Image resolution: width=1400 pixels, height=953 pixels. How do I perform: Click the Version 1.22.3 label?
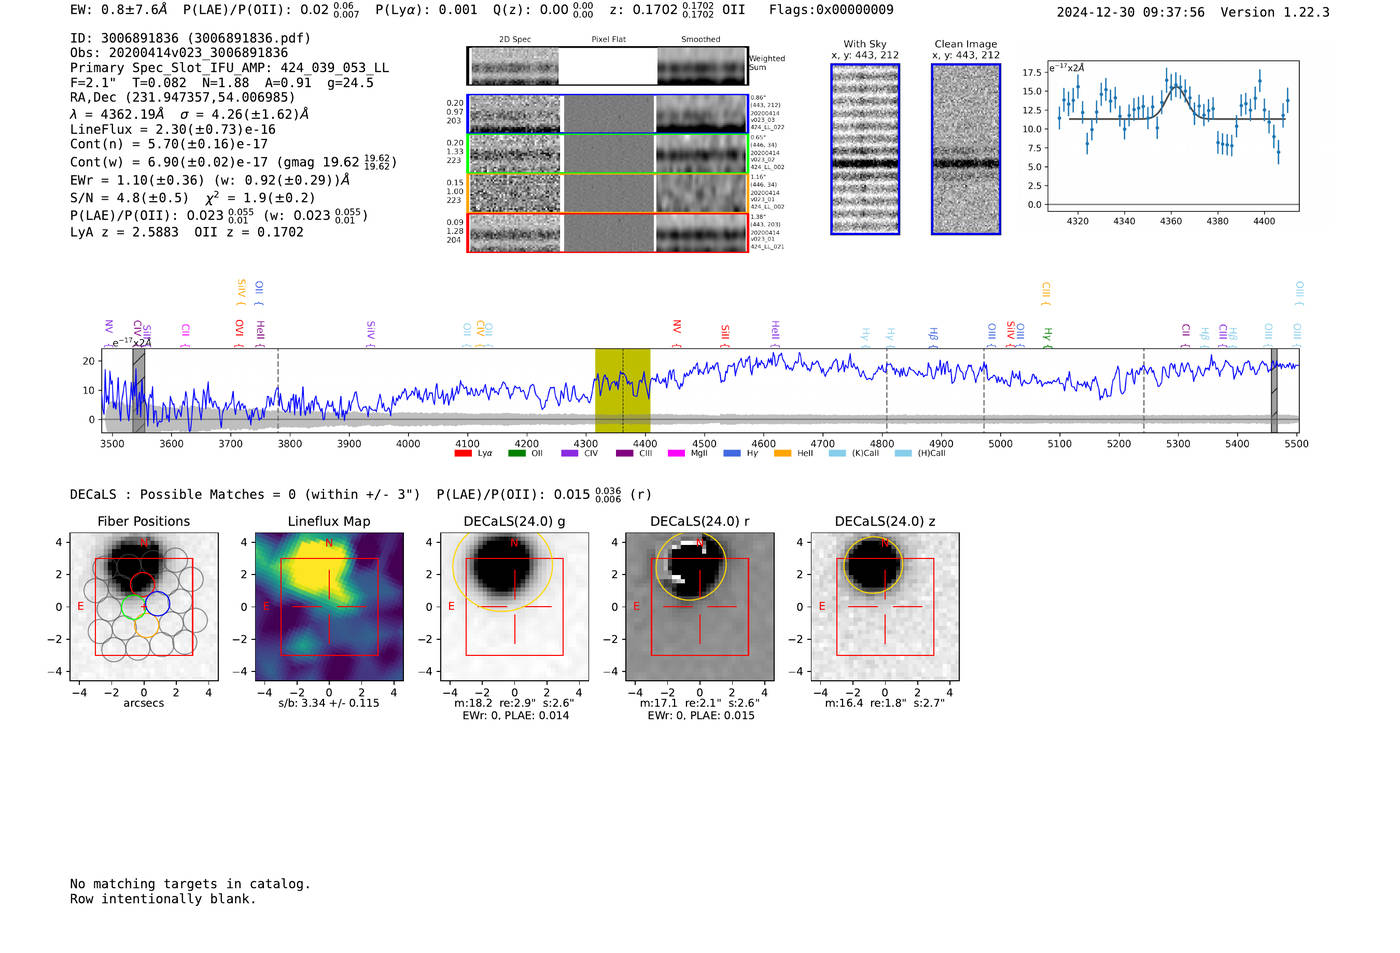click(x=1276, y=12)
